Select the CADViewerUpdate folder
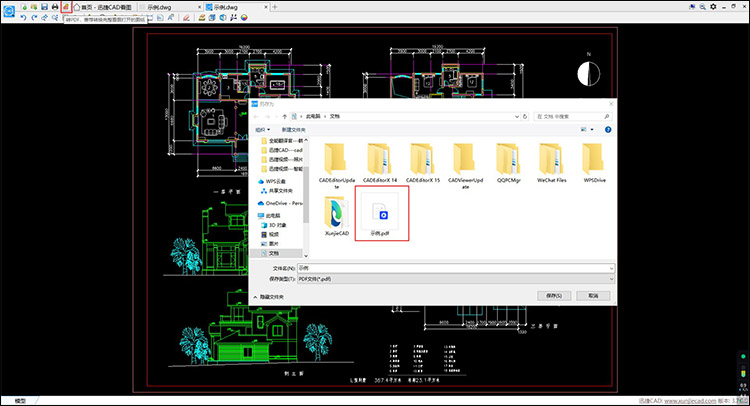This screenshot has height=406, width=750. pyautogui.click(x=465, y=164)
